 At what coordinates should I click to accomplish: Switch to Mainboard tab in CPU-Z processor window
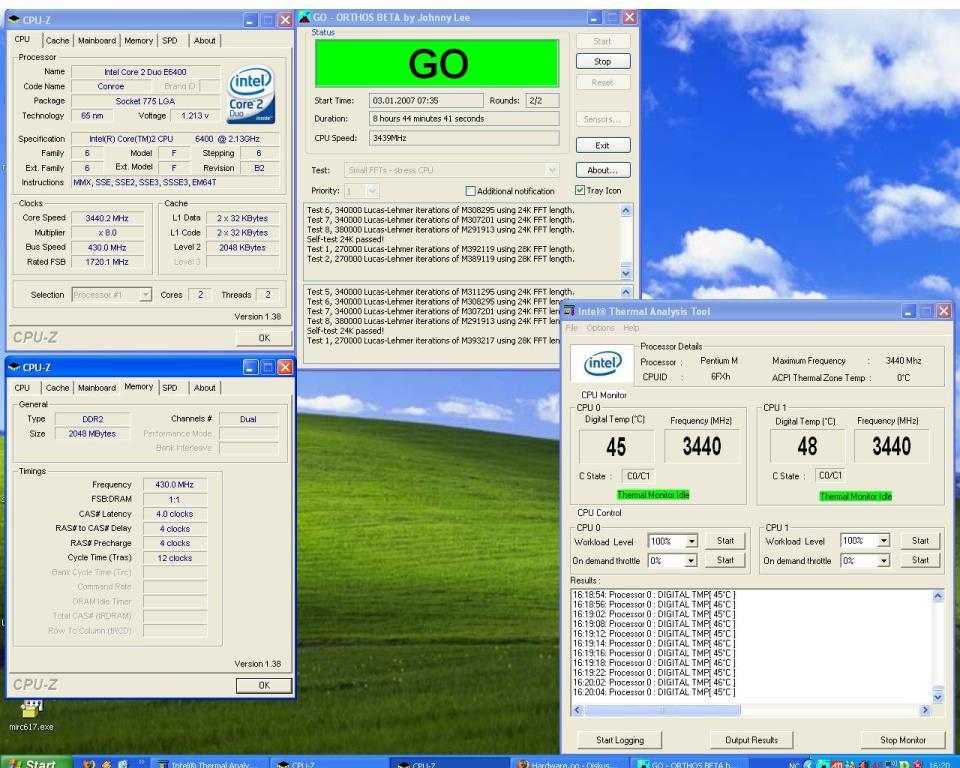pyautogui.click(x=97, y=40)
